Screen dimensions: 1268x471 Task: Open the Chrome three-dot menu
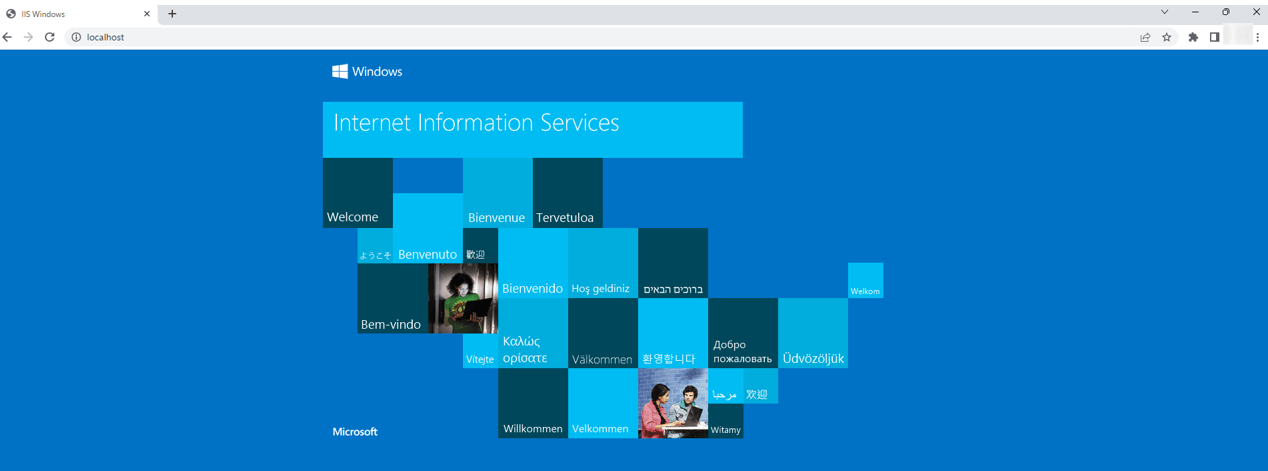(1258, 37)
